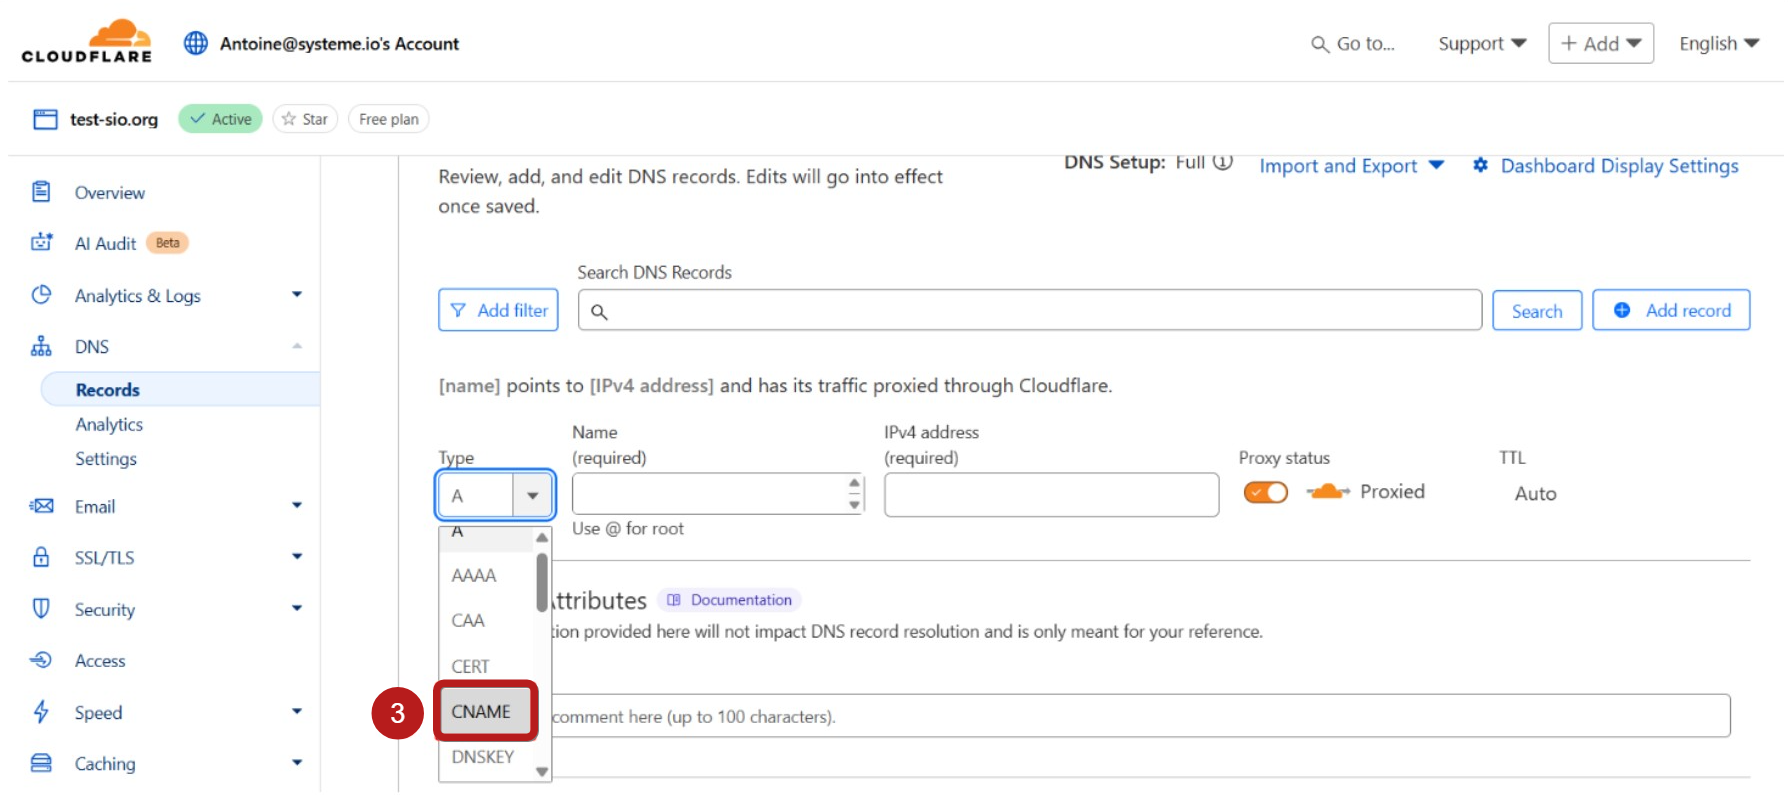
Task: Click the Free plan badge
Action: pyautogui.click(x=389, y=119)
